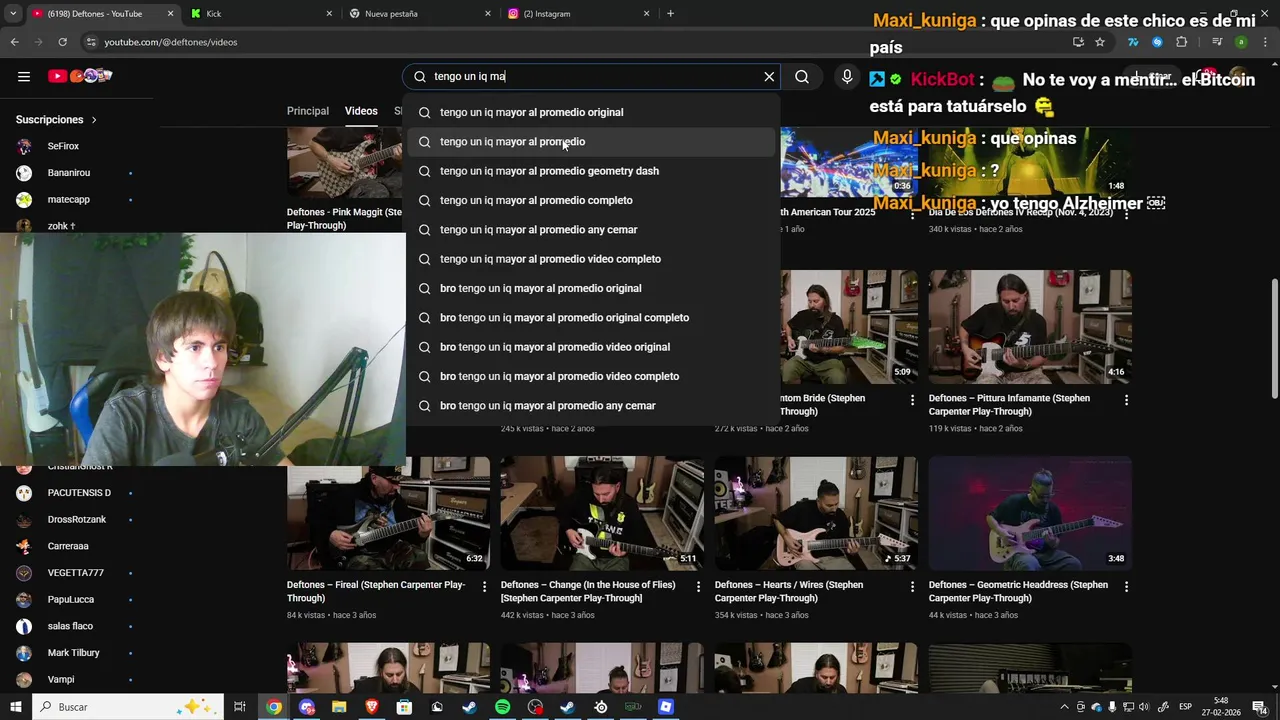Screen dimensions: 1280x720
Task: Open channel Principal tab
Action: (x=308, y=111)
